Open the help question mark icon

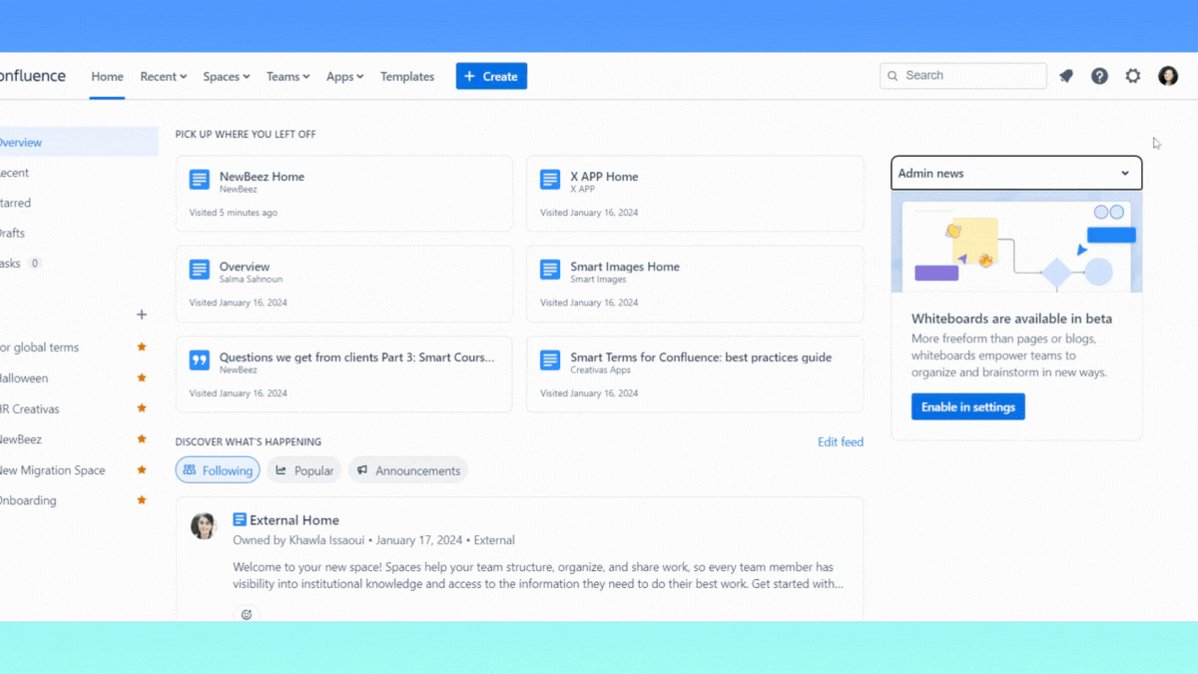point(1099,76)
